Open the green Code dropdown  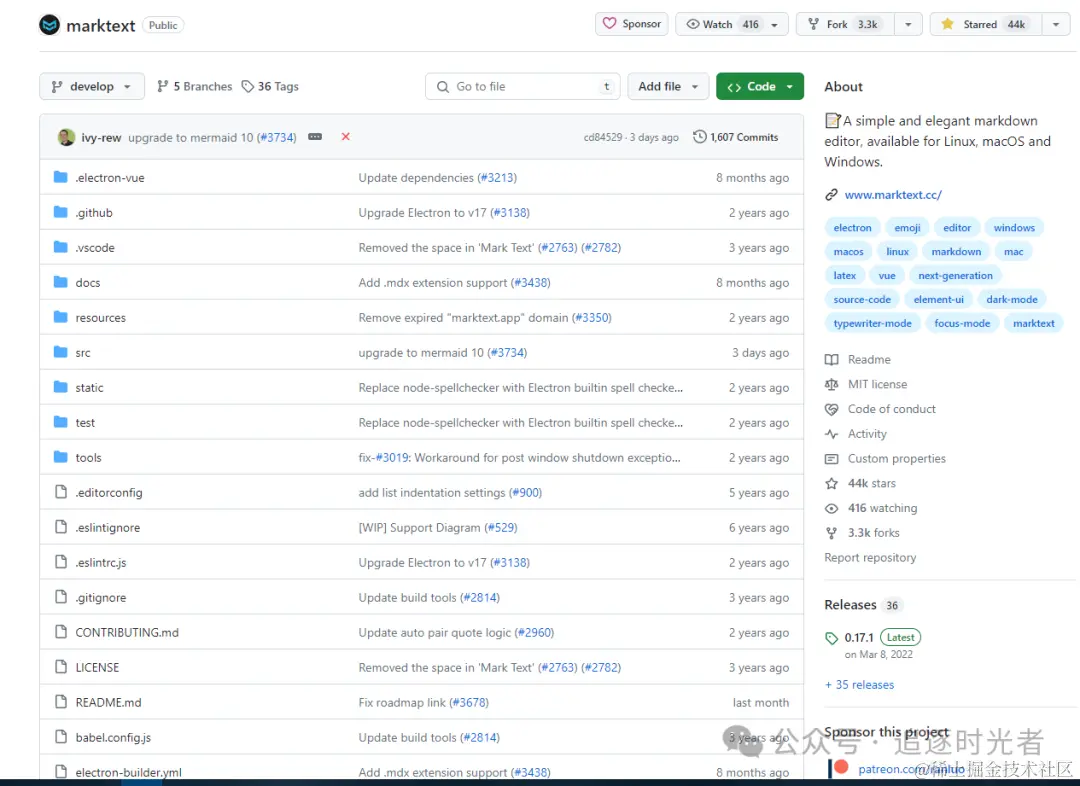point(760,86)
